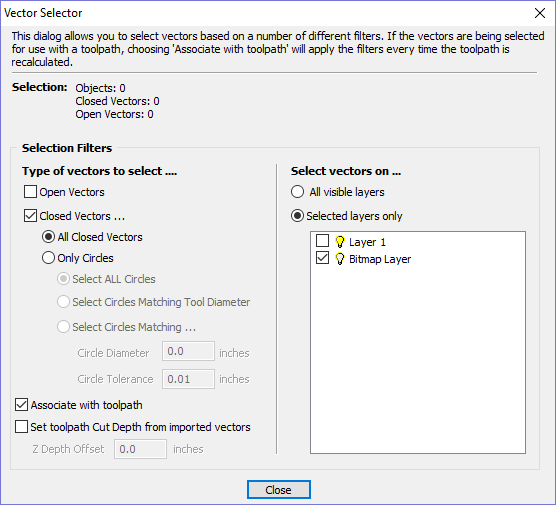Select the Bitmap Layer name in list
This screenshot has height=505, width=556.
click(380, 259)
